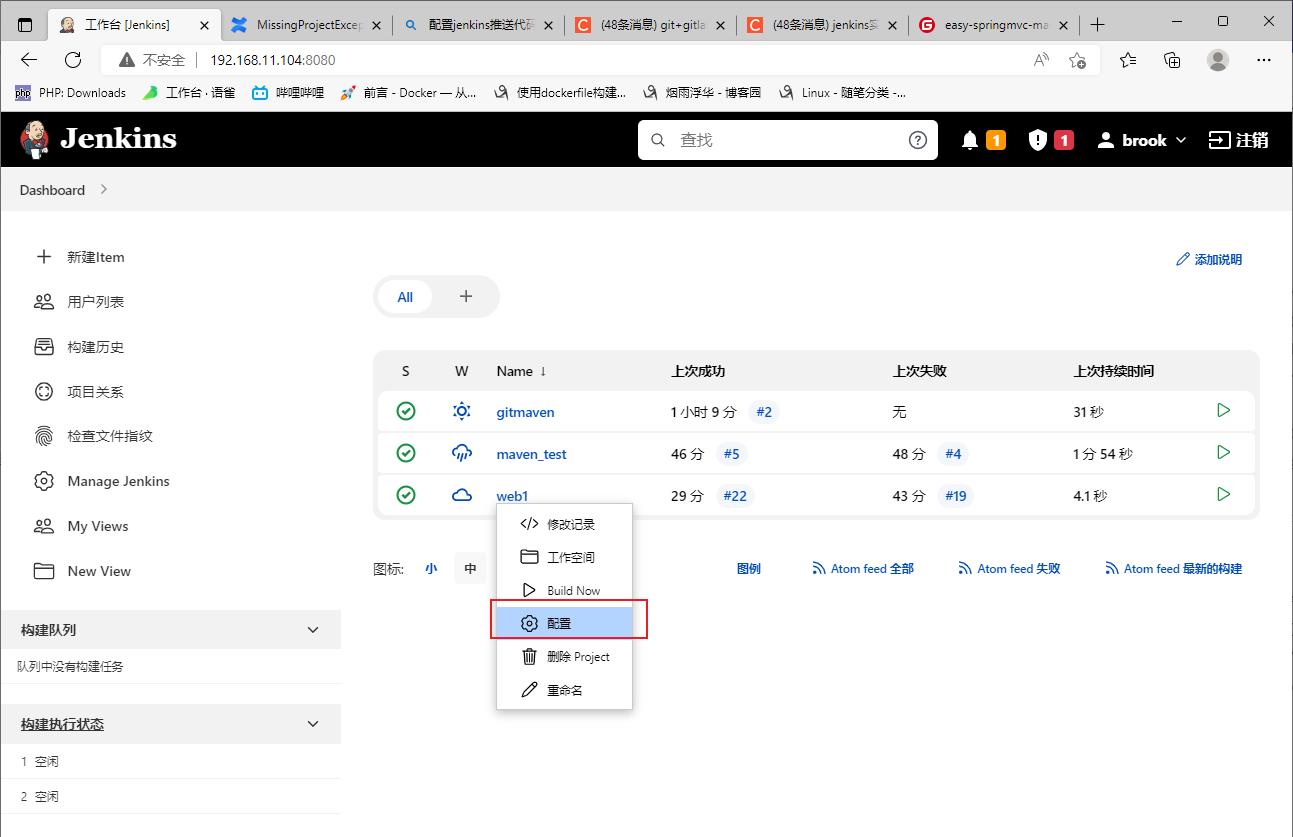
Task: Click the gitmaven sunny weather icon
Action: pyautogui.click(x=461, y=411)
